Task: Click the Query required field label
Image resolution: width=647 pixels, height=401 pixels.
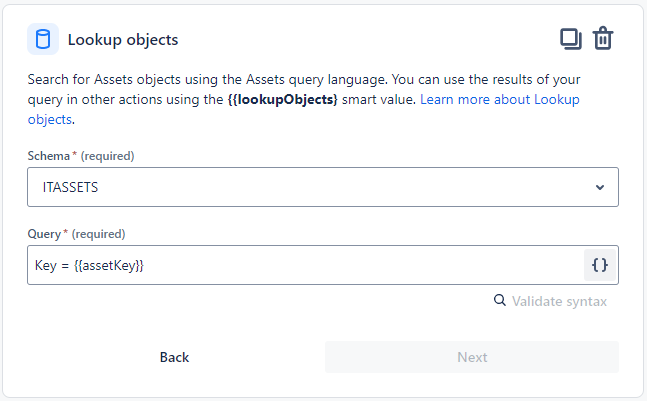Action: click(x=76, y=234)
